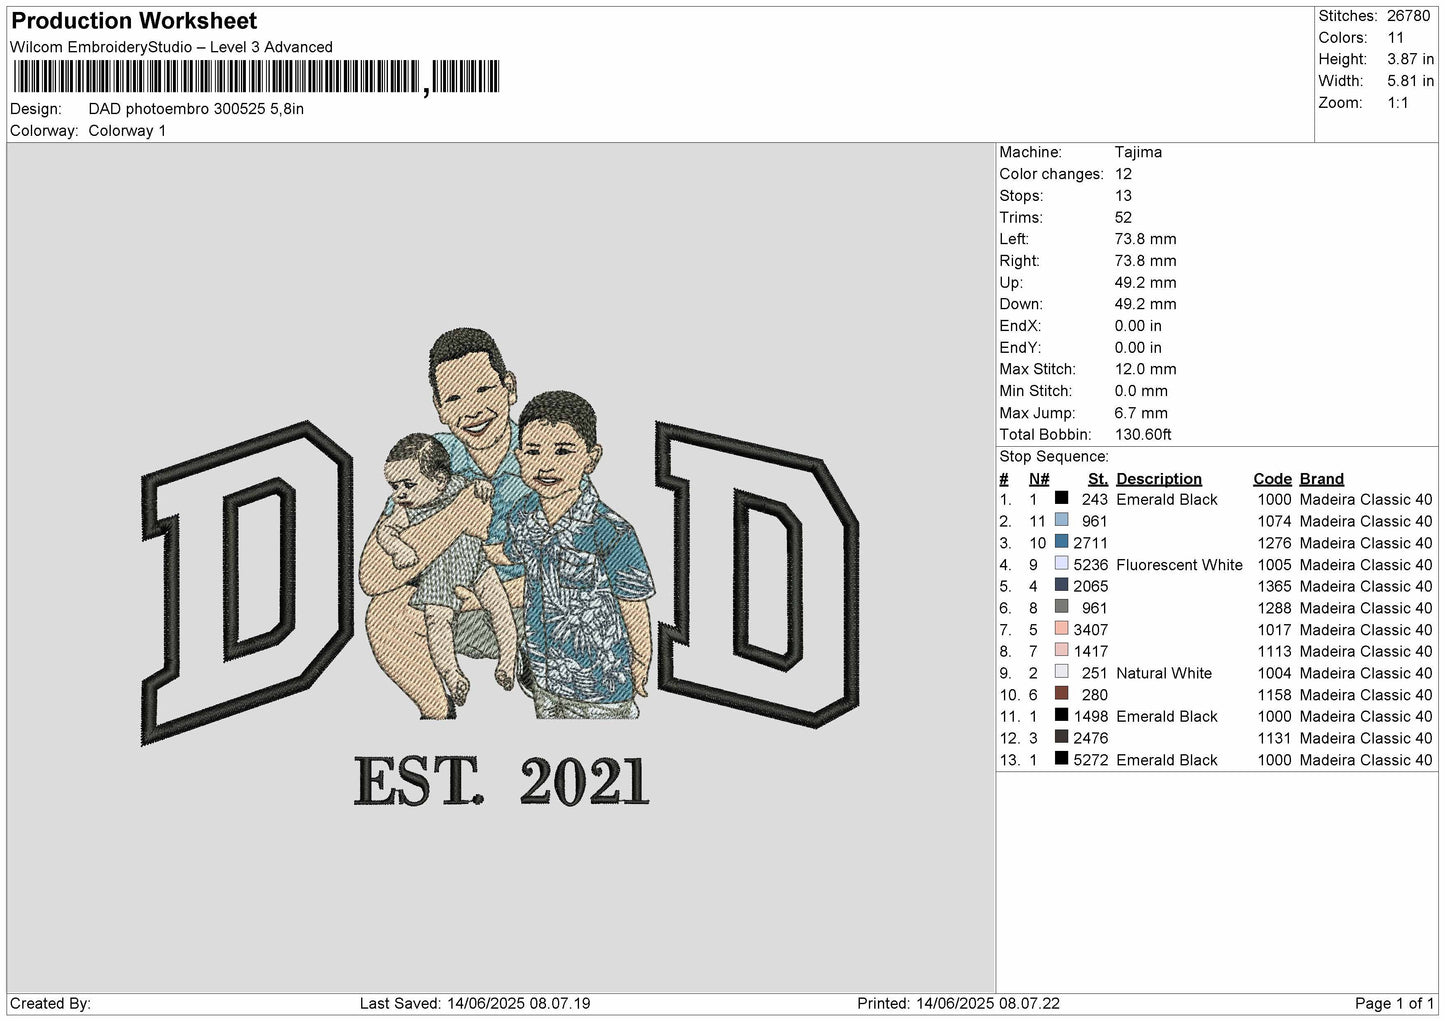Select the 'Colorway 1' value

tap(127, 131)
